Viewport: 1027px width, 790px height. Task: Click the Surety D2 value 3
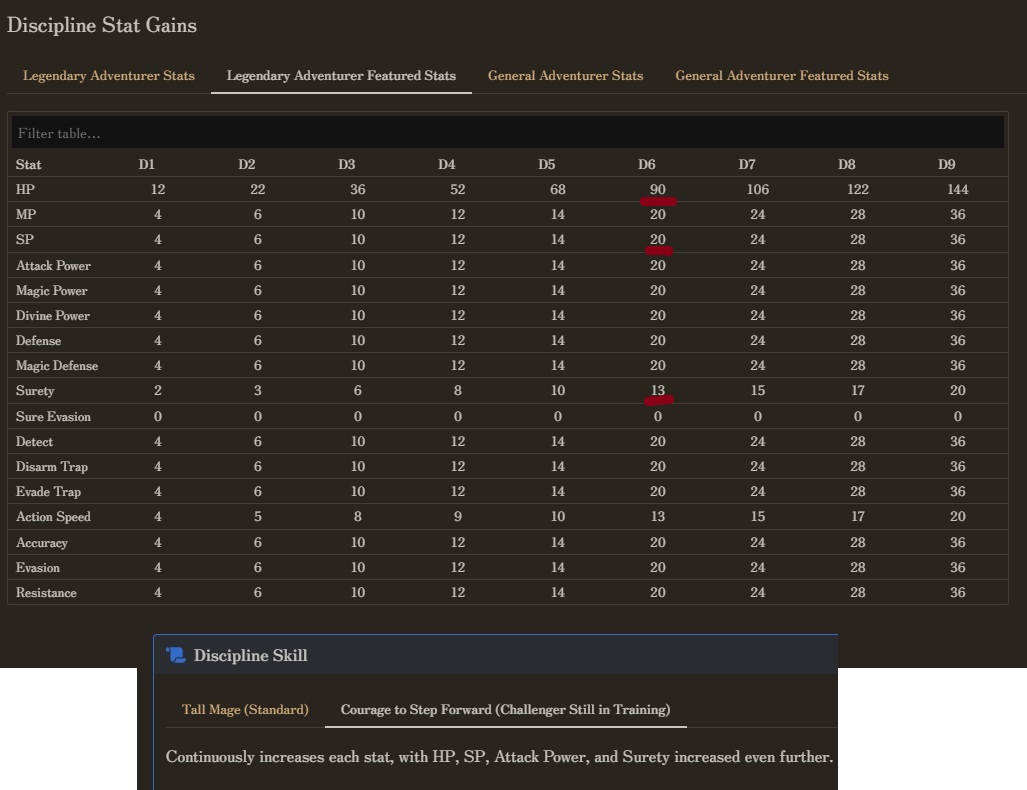257,390
